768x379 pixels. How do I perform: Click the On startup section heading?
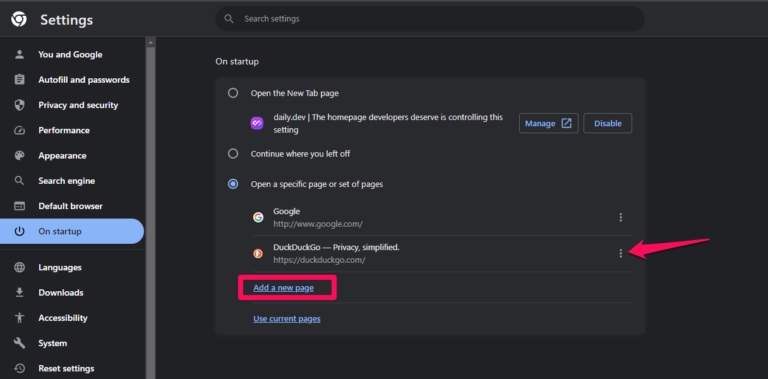point(237,62)
